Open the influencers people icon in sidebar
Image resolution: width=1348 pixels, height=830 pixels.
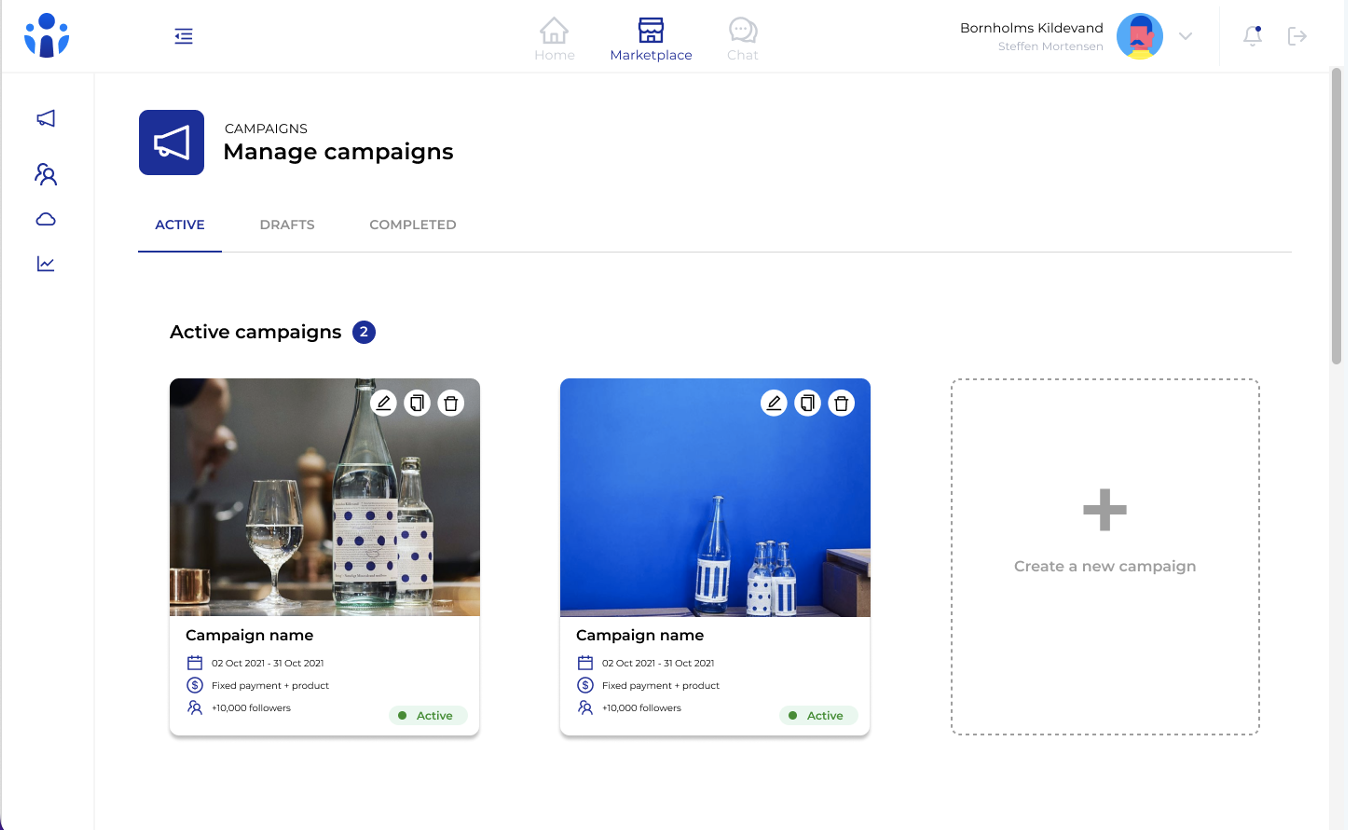click(46, 175)
